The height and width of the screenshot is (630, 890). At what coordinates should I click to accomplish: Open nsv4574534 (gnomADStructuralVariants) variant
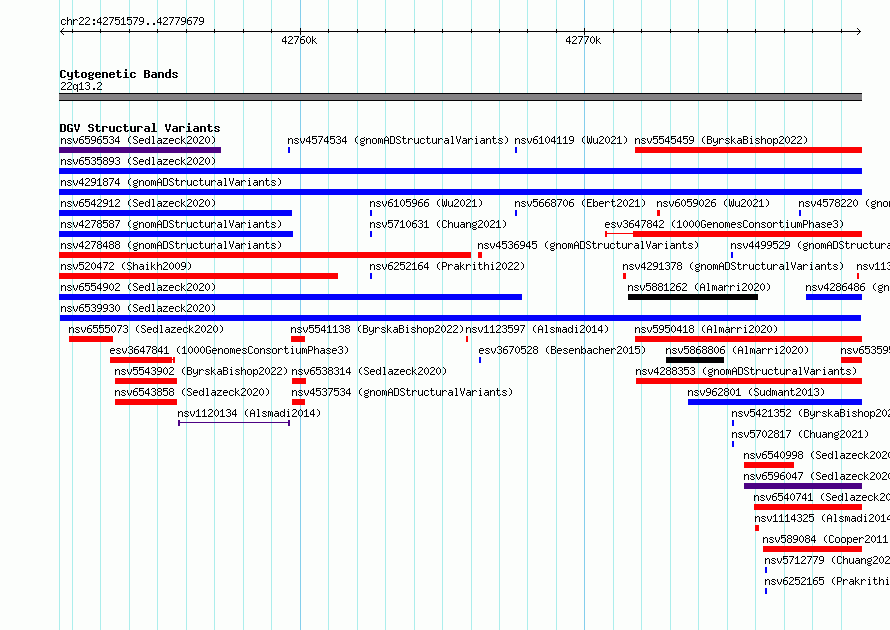click(x=398, y=140)
